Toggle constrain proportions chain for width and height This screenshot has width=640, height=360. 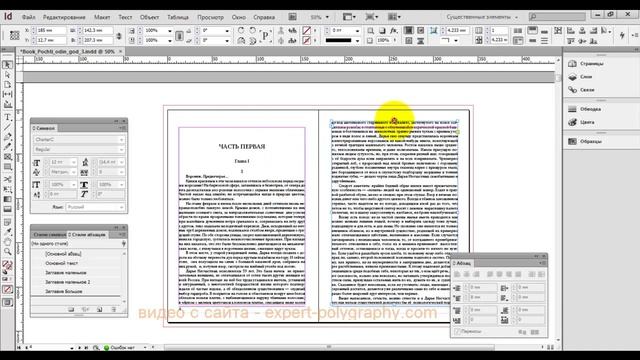pos(119,36)
